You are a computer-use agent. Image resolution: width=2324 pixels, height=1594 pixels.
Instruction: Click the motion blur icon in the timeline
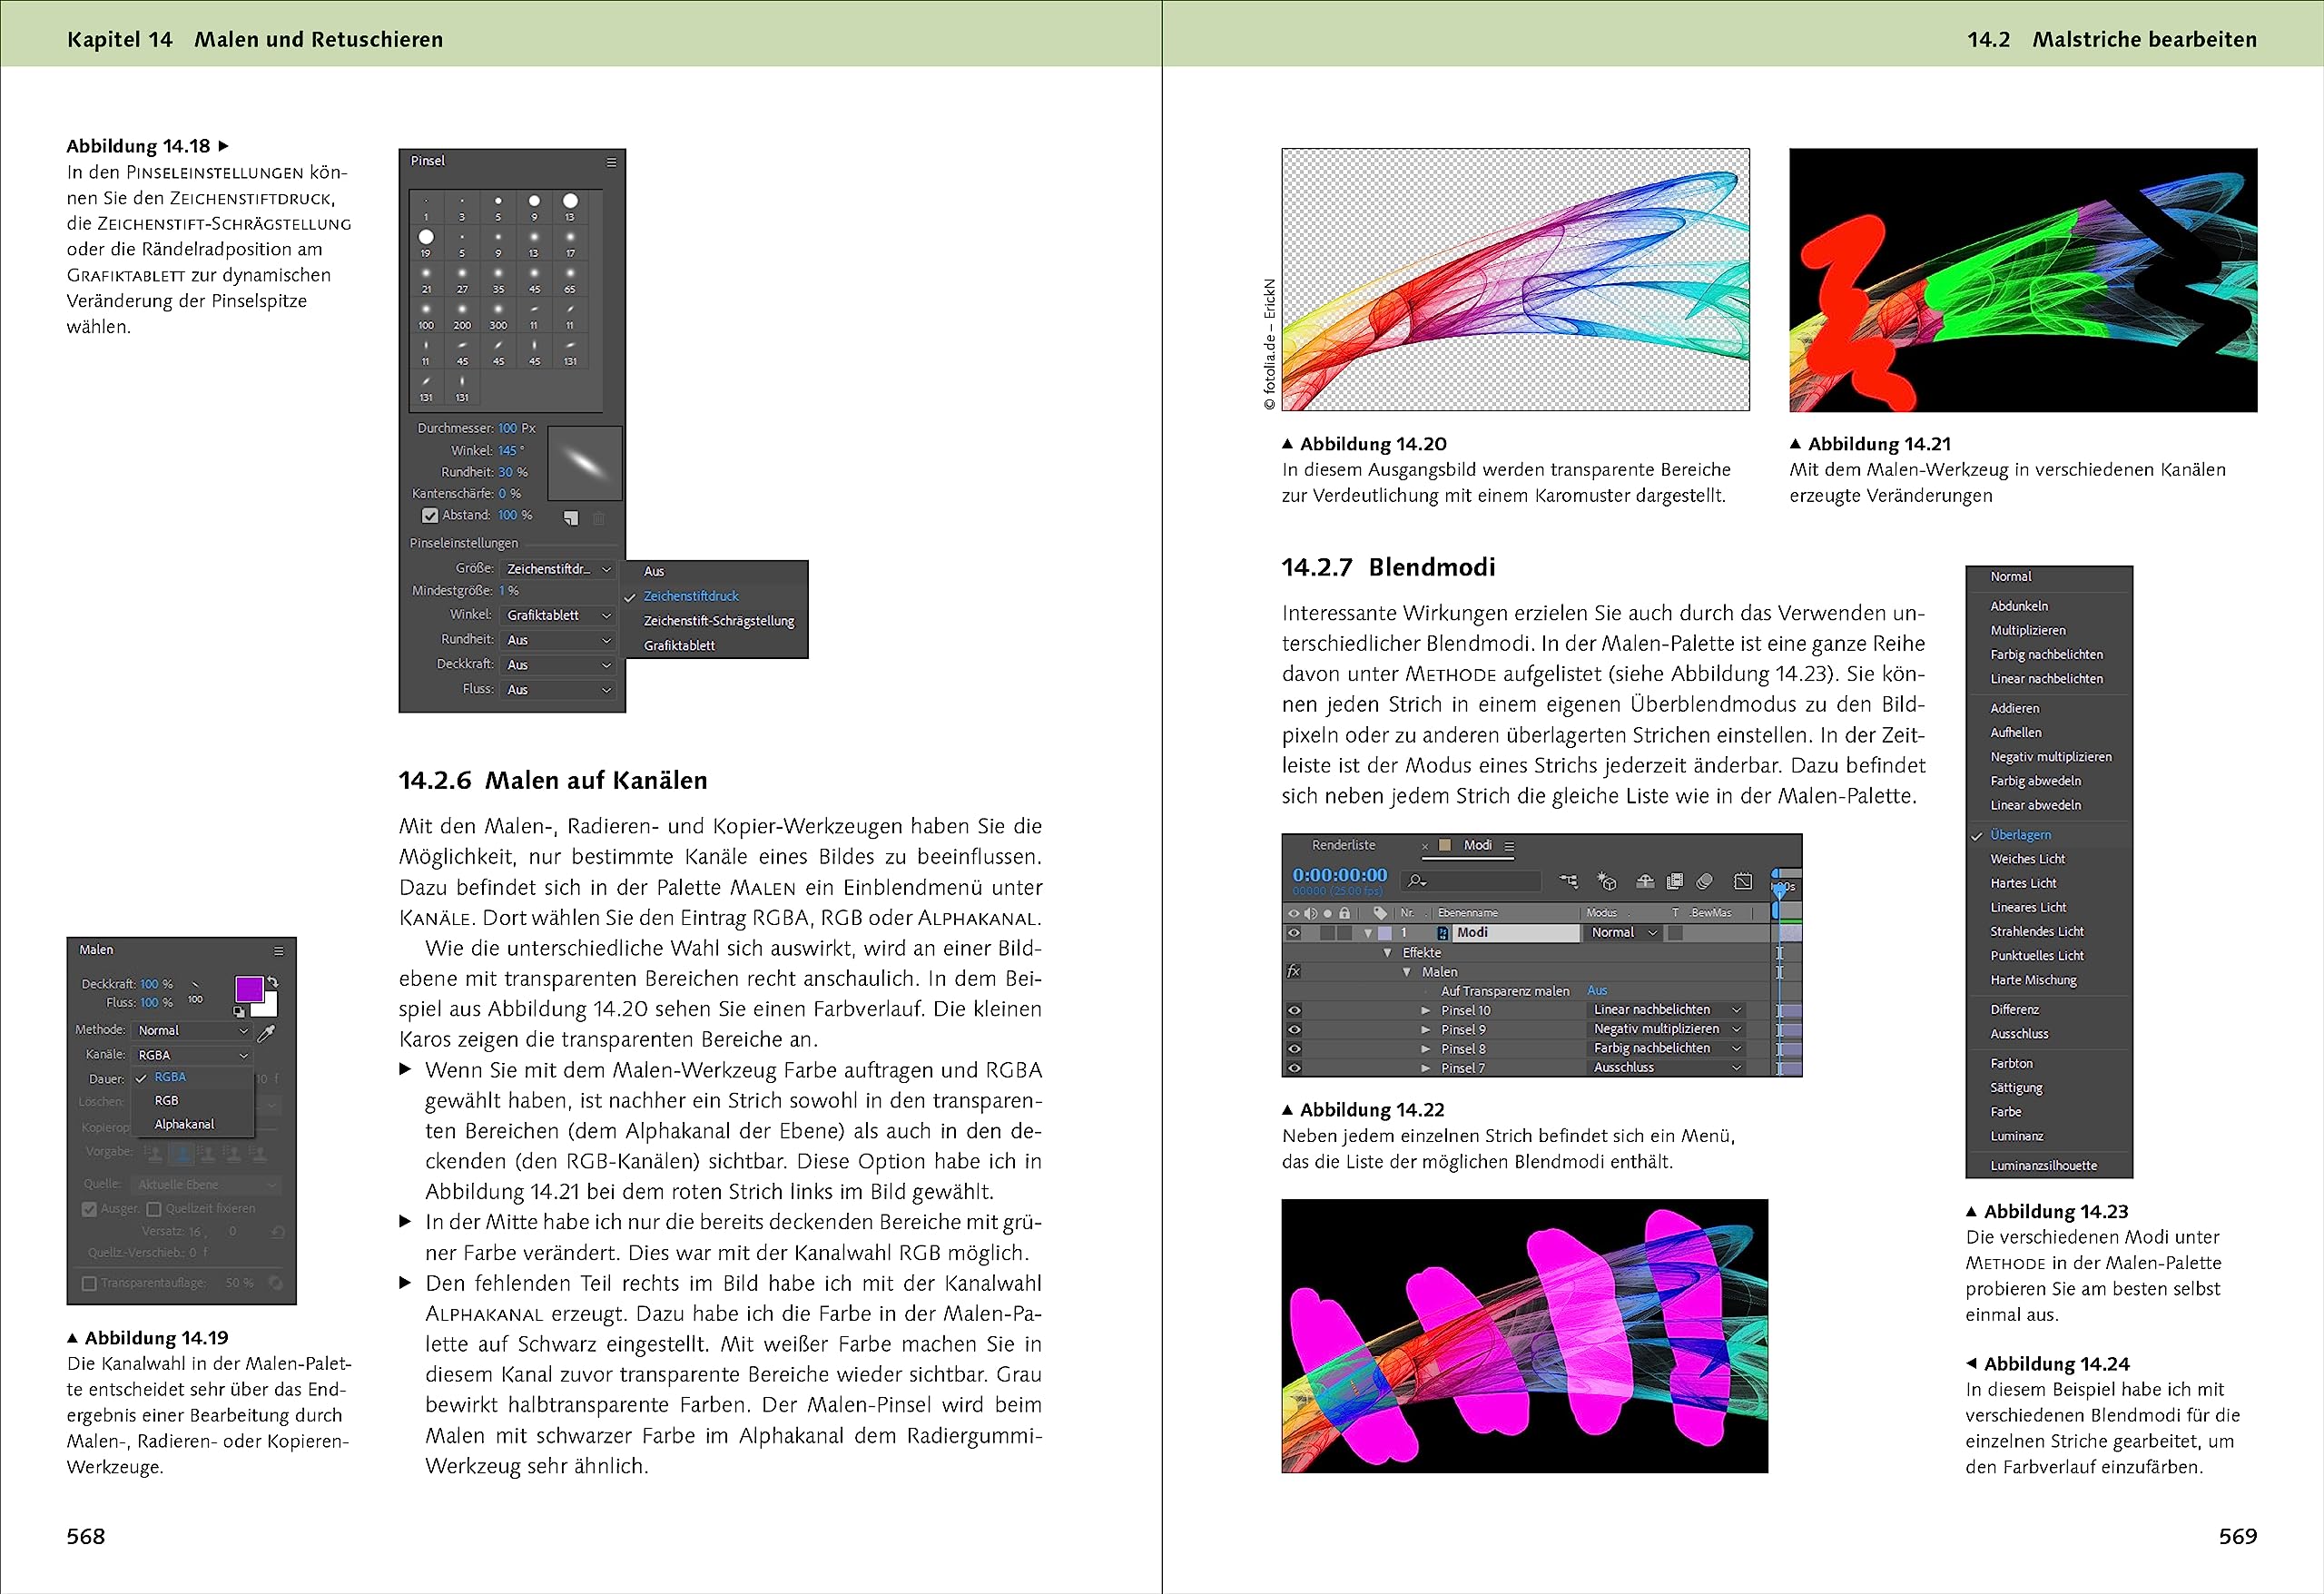(1705, 881)
